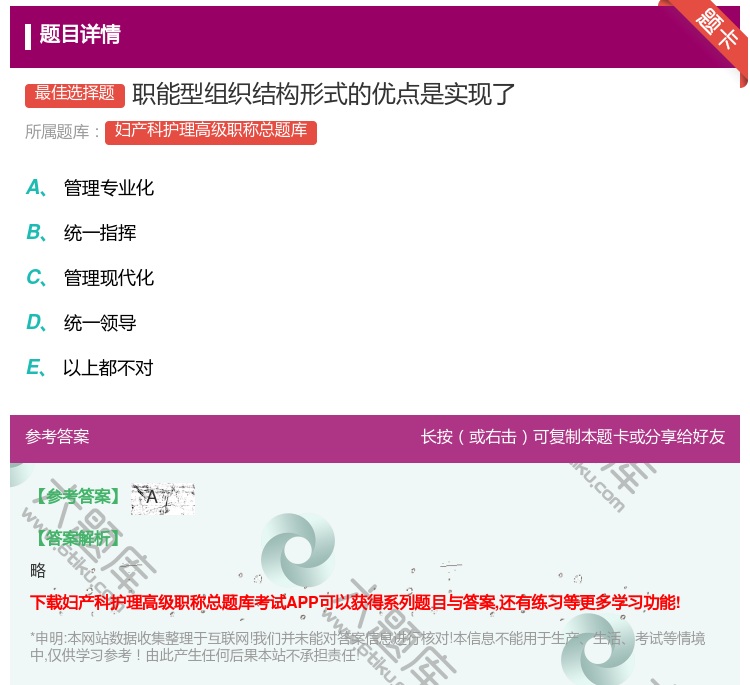This screenshot has width=750, height=685.
Task: Click the grey 申明 disclaimer text
Action: point(367,646)
